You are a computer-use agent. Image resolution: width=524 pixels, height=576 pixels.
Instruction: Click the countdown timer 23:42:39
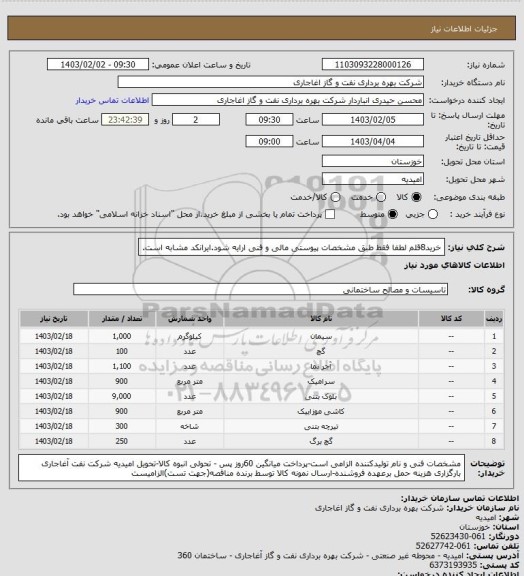(x=125, y=120)
